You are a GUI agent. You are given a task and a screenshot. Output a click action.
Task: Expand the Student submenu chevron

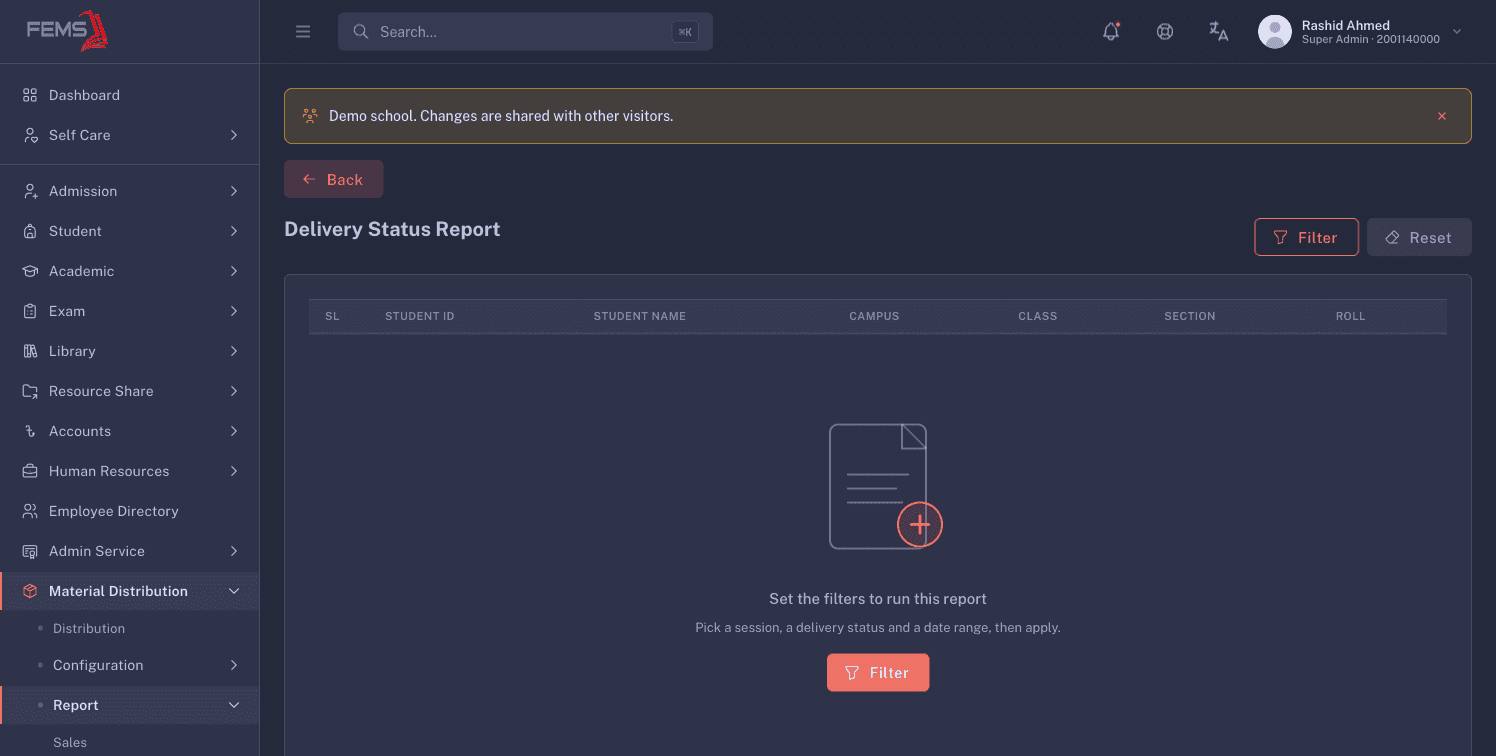(234, 231)
